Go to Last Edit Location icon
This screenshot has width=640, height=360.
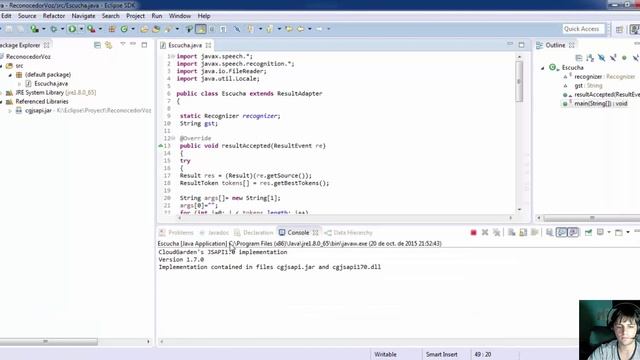pos(289,29)
